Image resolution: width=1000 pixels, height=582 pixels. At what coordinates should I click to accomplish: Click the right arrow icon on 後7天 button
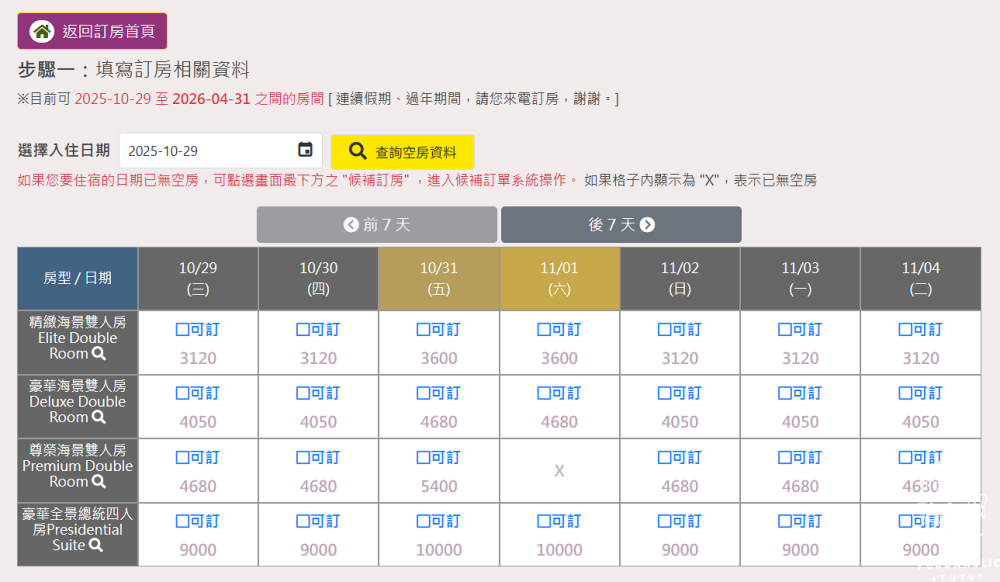647,225
